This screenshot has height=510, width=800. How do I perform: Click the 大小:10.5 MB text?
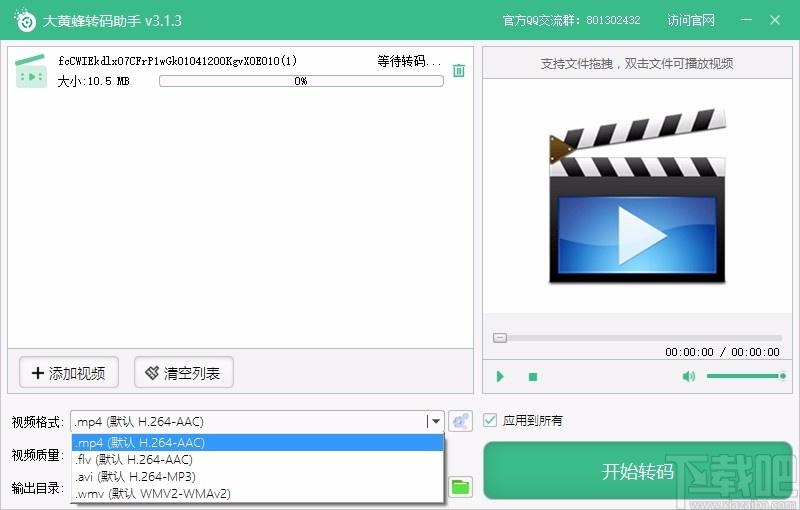point(93,81)
